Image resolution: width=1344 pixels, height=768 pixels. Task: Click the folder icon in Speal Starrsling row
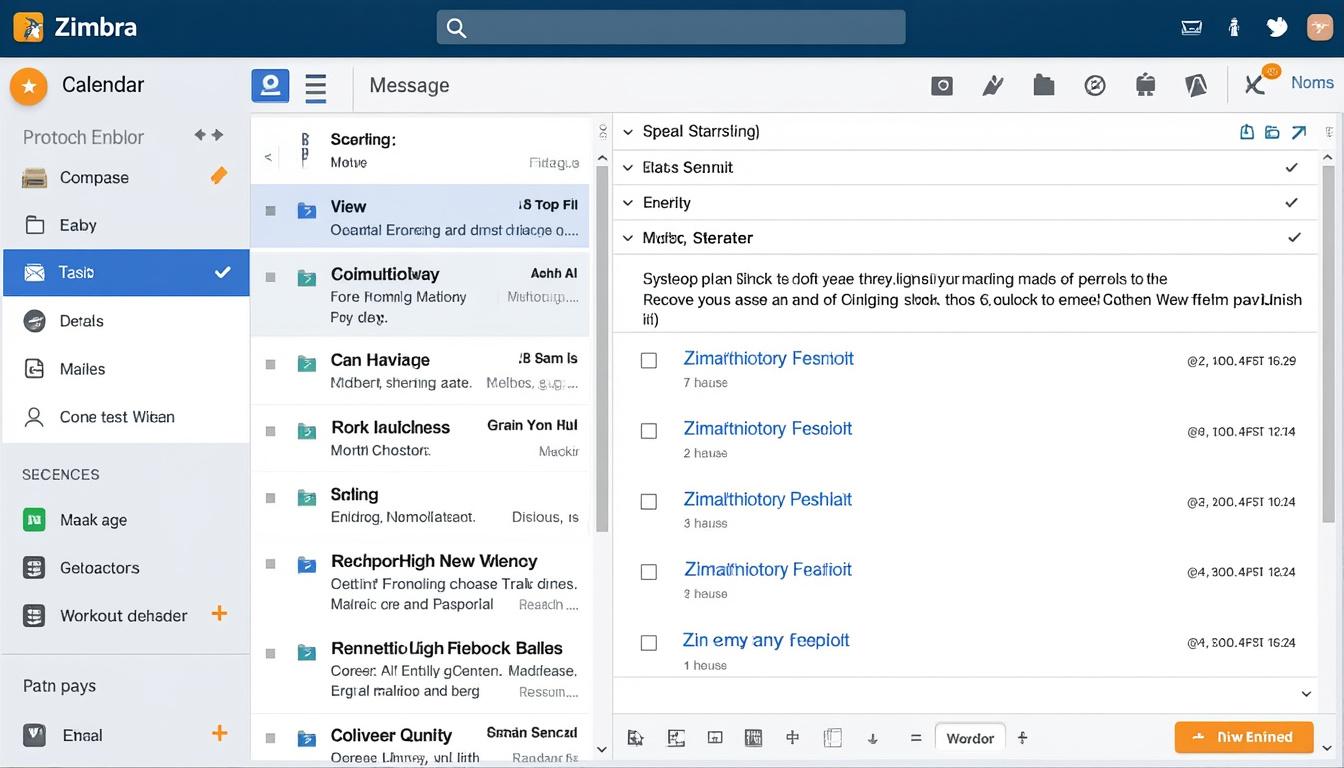pos(1272,132)
